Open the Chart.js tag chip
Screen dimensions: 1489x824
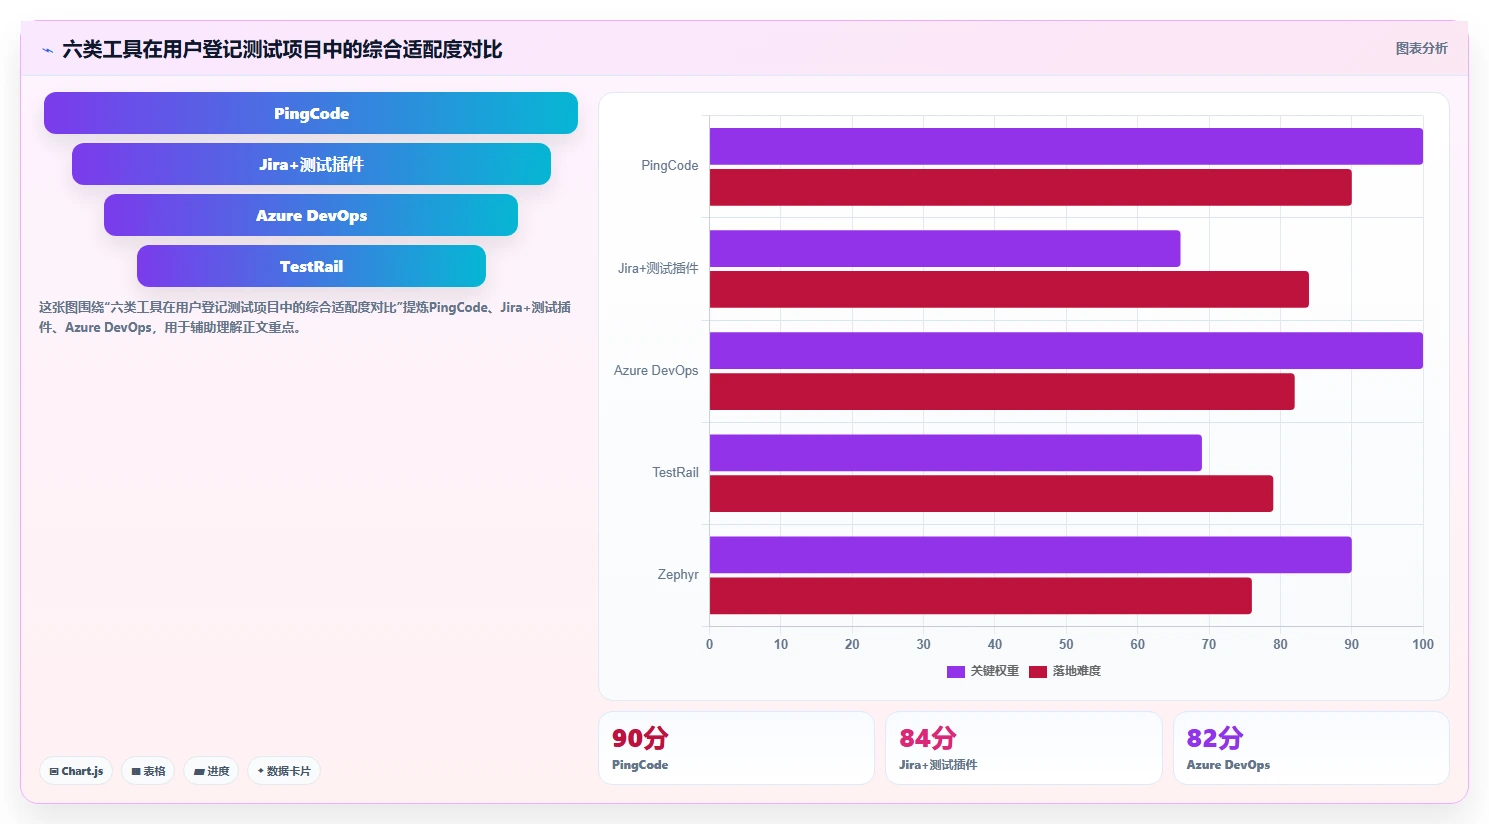point(76,771)
